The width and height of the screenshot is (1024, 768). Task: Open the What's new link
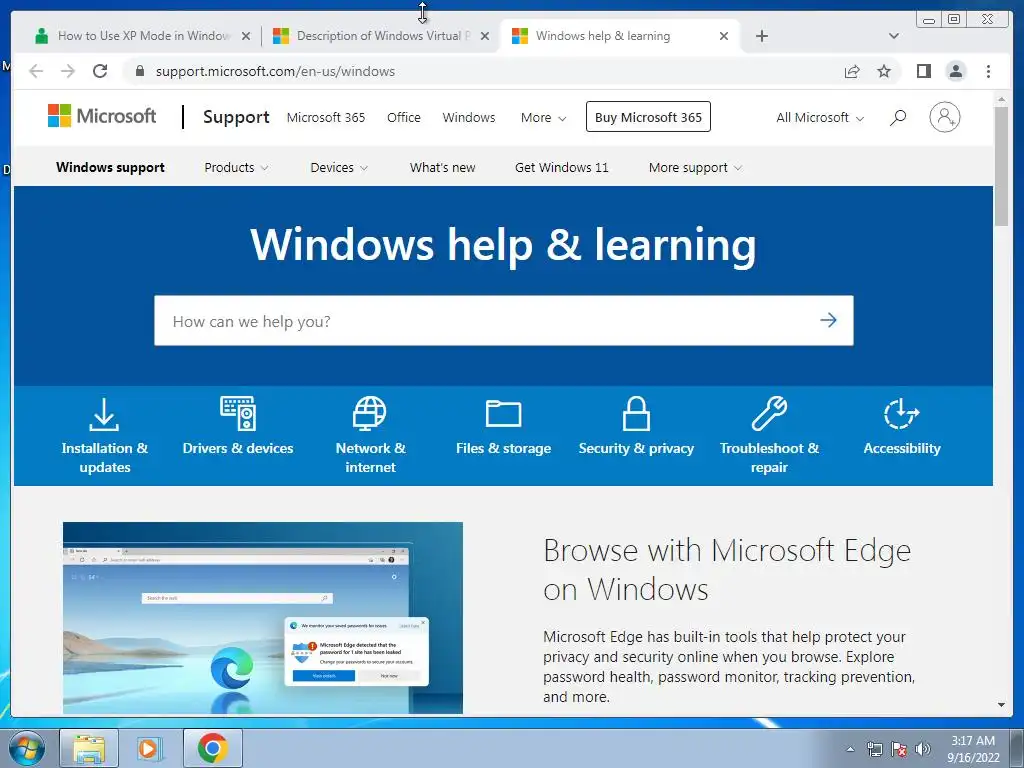click(442, 167)
